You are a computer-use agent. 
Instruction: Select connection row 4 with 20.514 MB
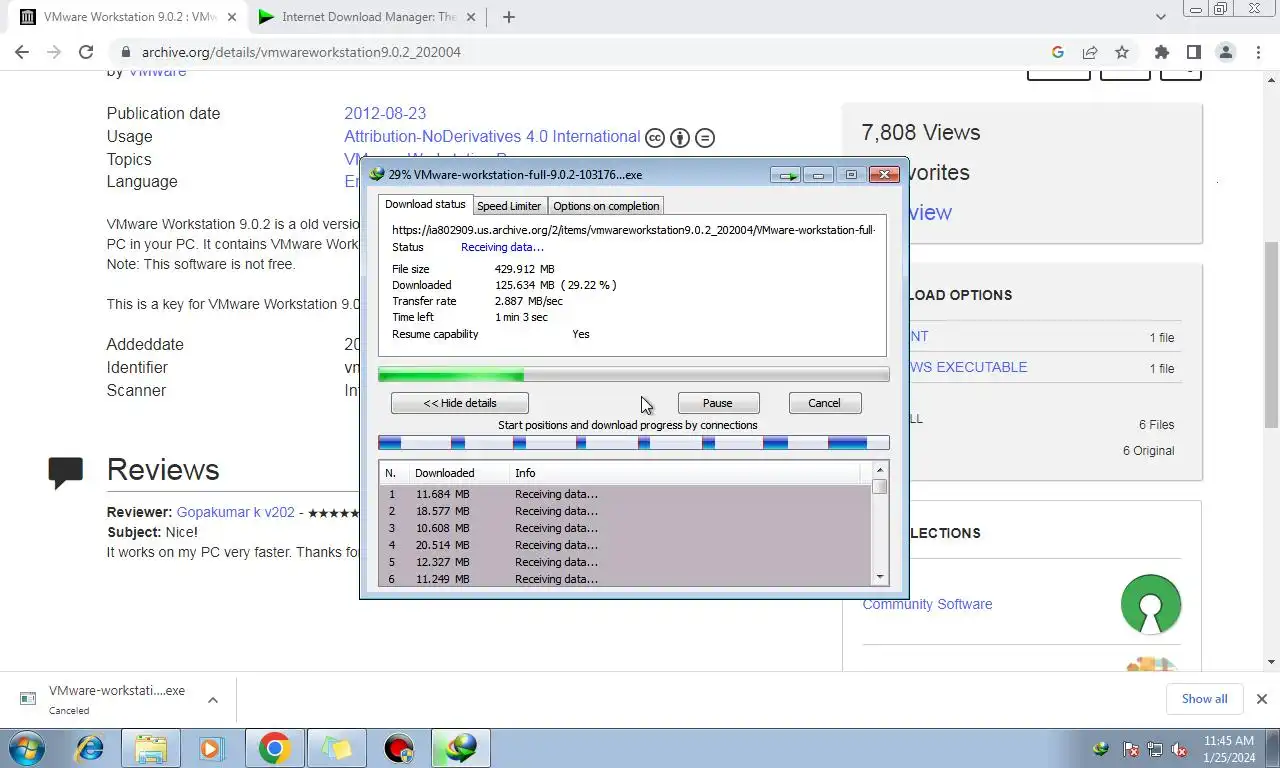tap(625, 545)
